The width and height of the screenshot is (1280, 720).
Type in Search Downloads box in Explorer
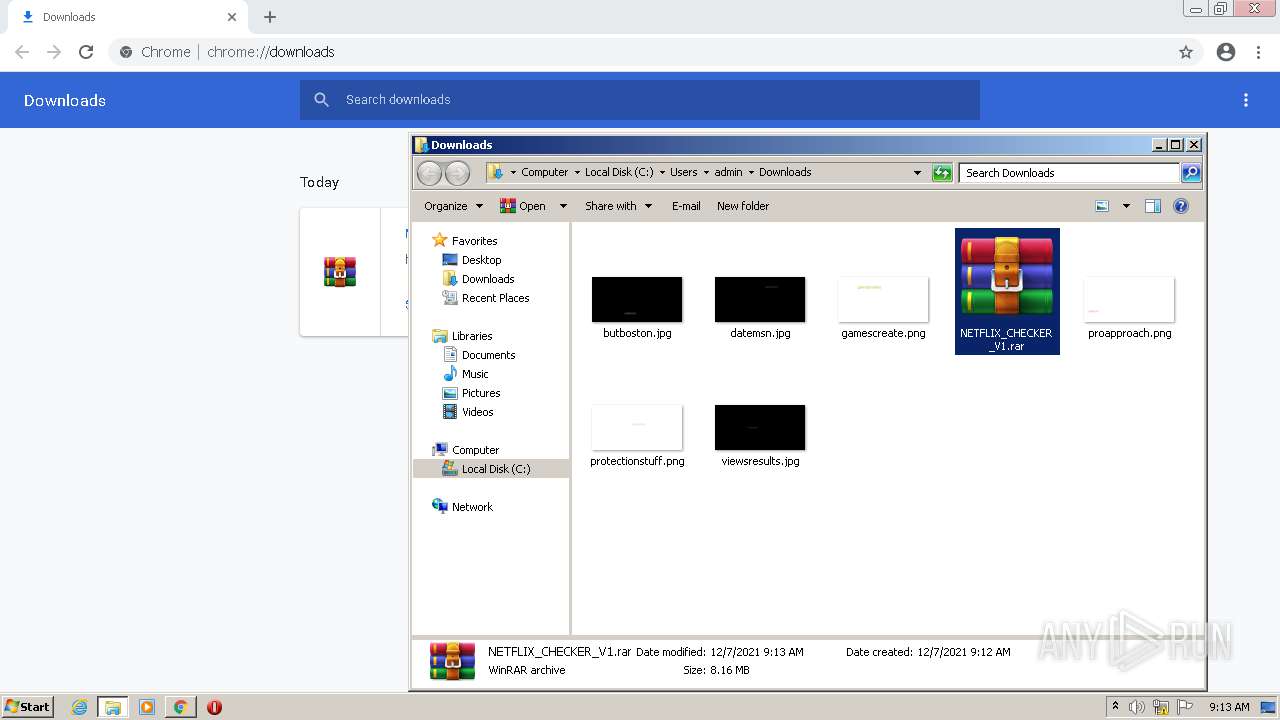pos(1069,173)
